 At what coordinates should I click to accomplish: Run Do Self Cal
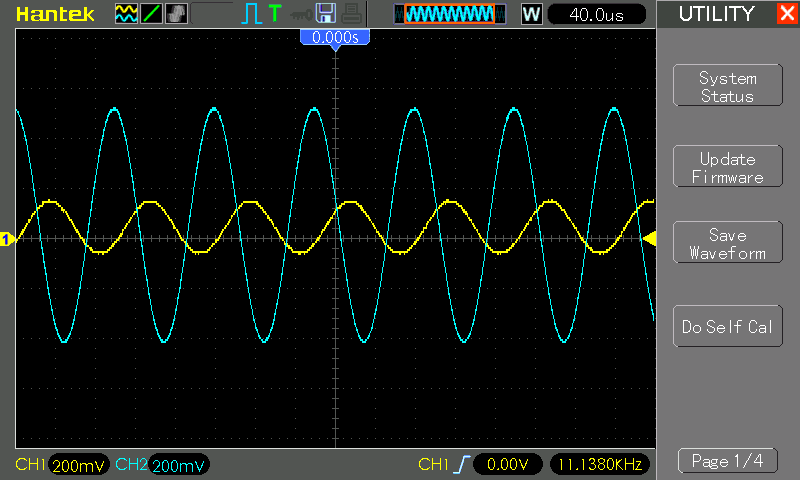[727, 327]
